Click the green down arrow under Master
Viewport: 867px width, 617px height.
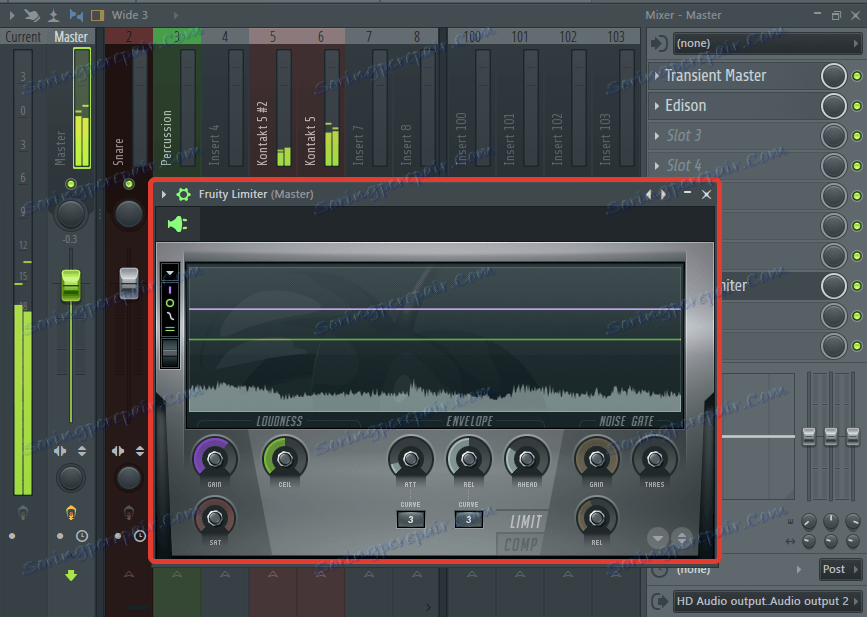click(71, 576)
